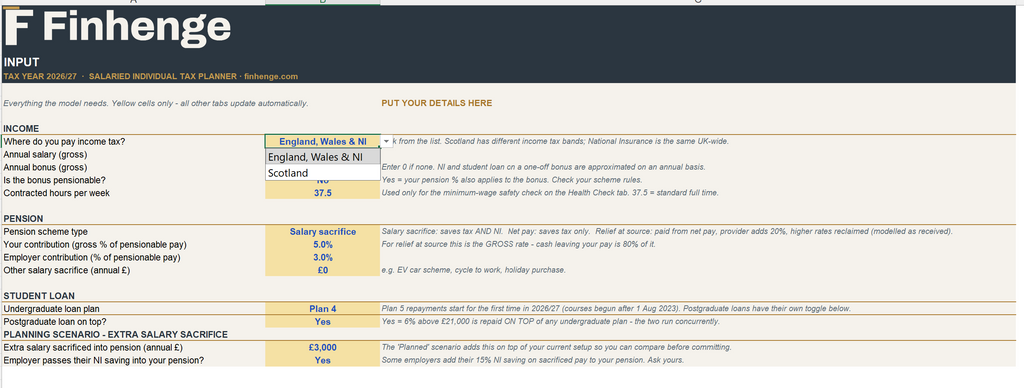
Task: Click the INCOME section heading
Action: coord(21,129)
